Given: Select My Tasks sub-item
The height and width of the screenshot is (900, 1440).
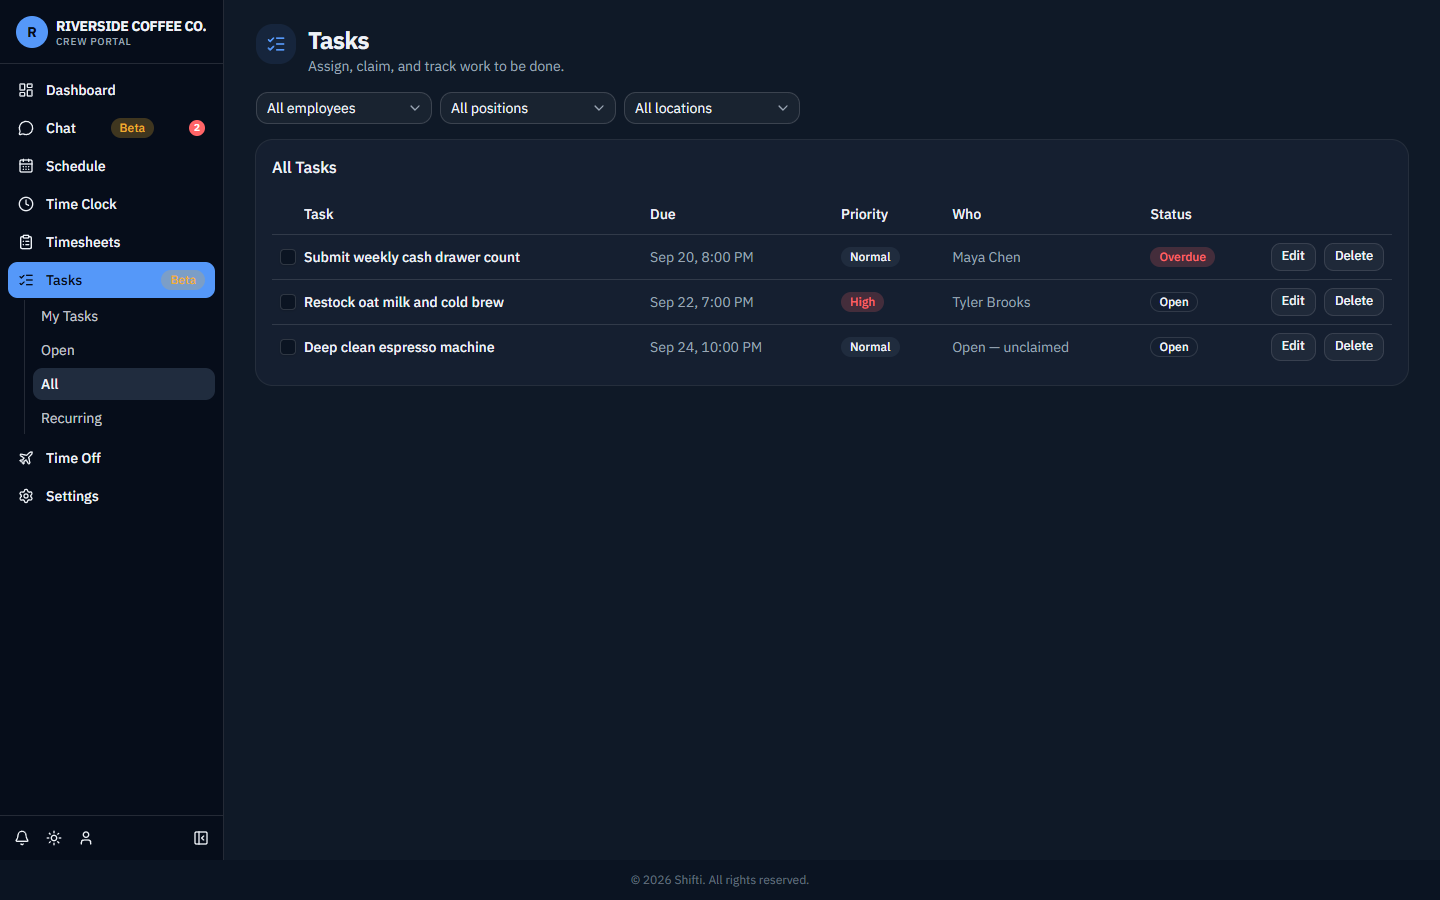Looking at the screenshot, I should [x=124, y=316].
